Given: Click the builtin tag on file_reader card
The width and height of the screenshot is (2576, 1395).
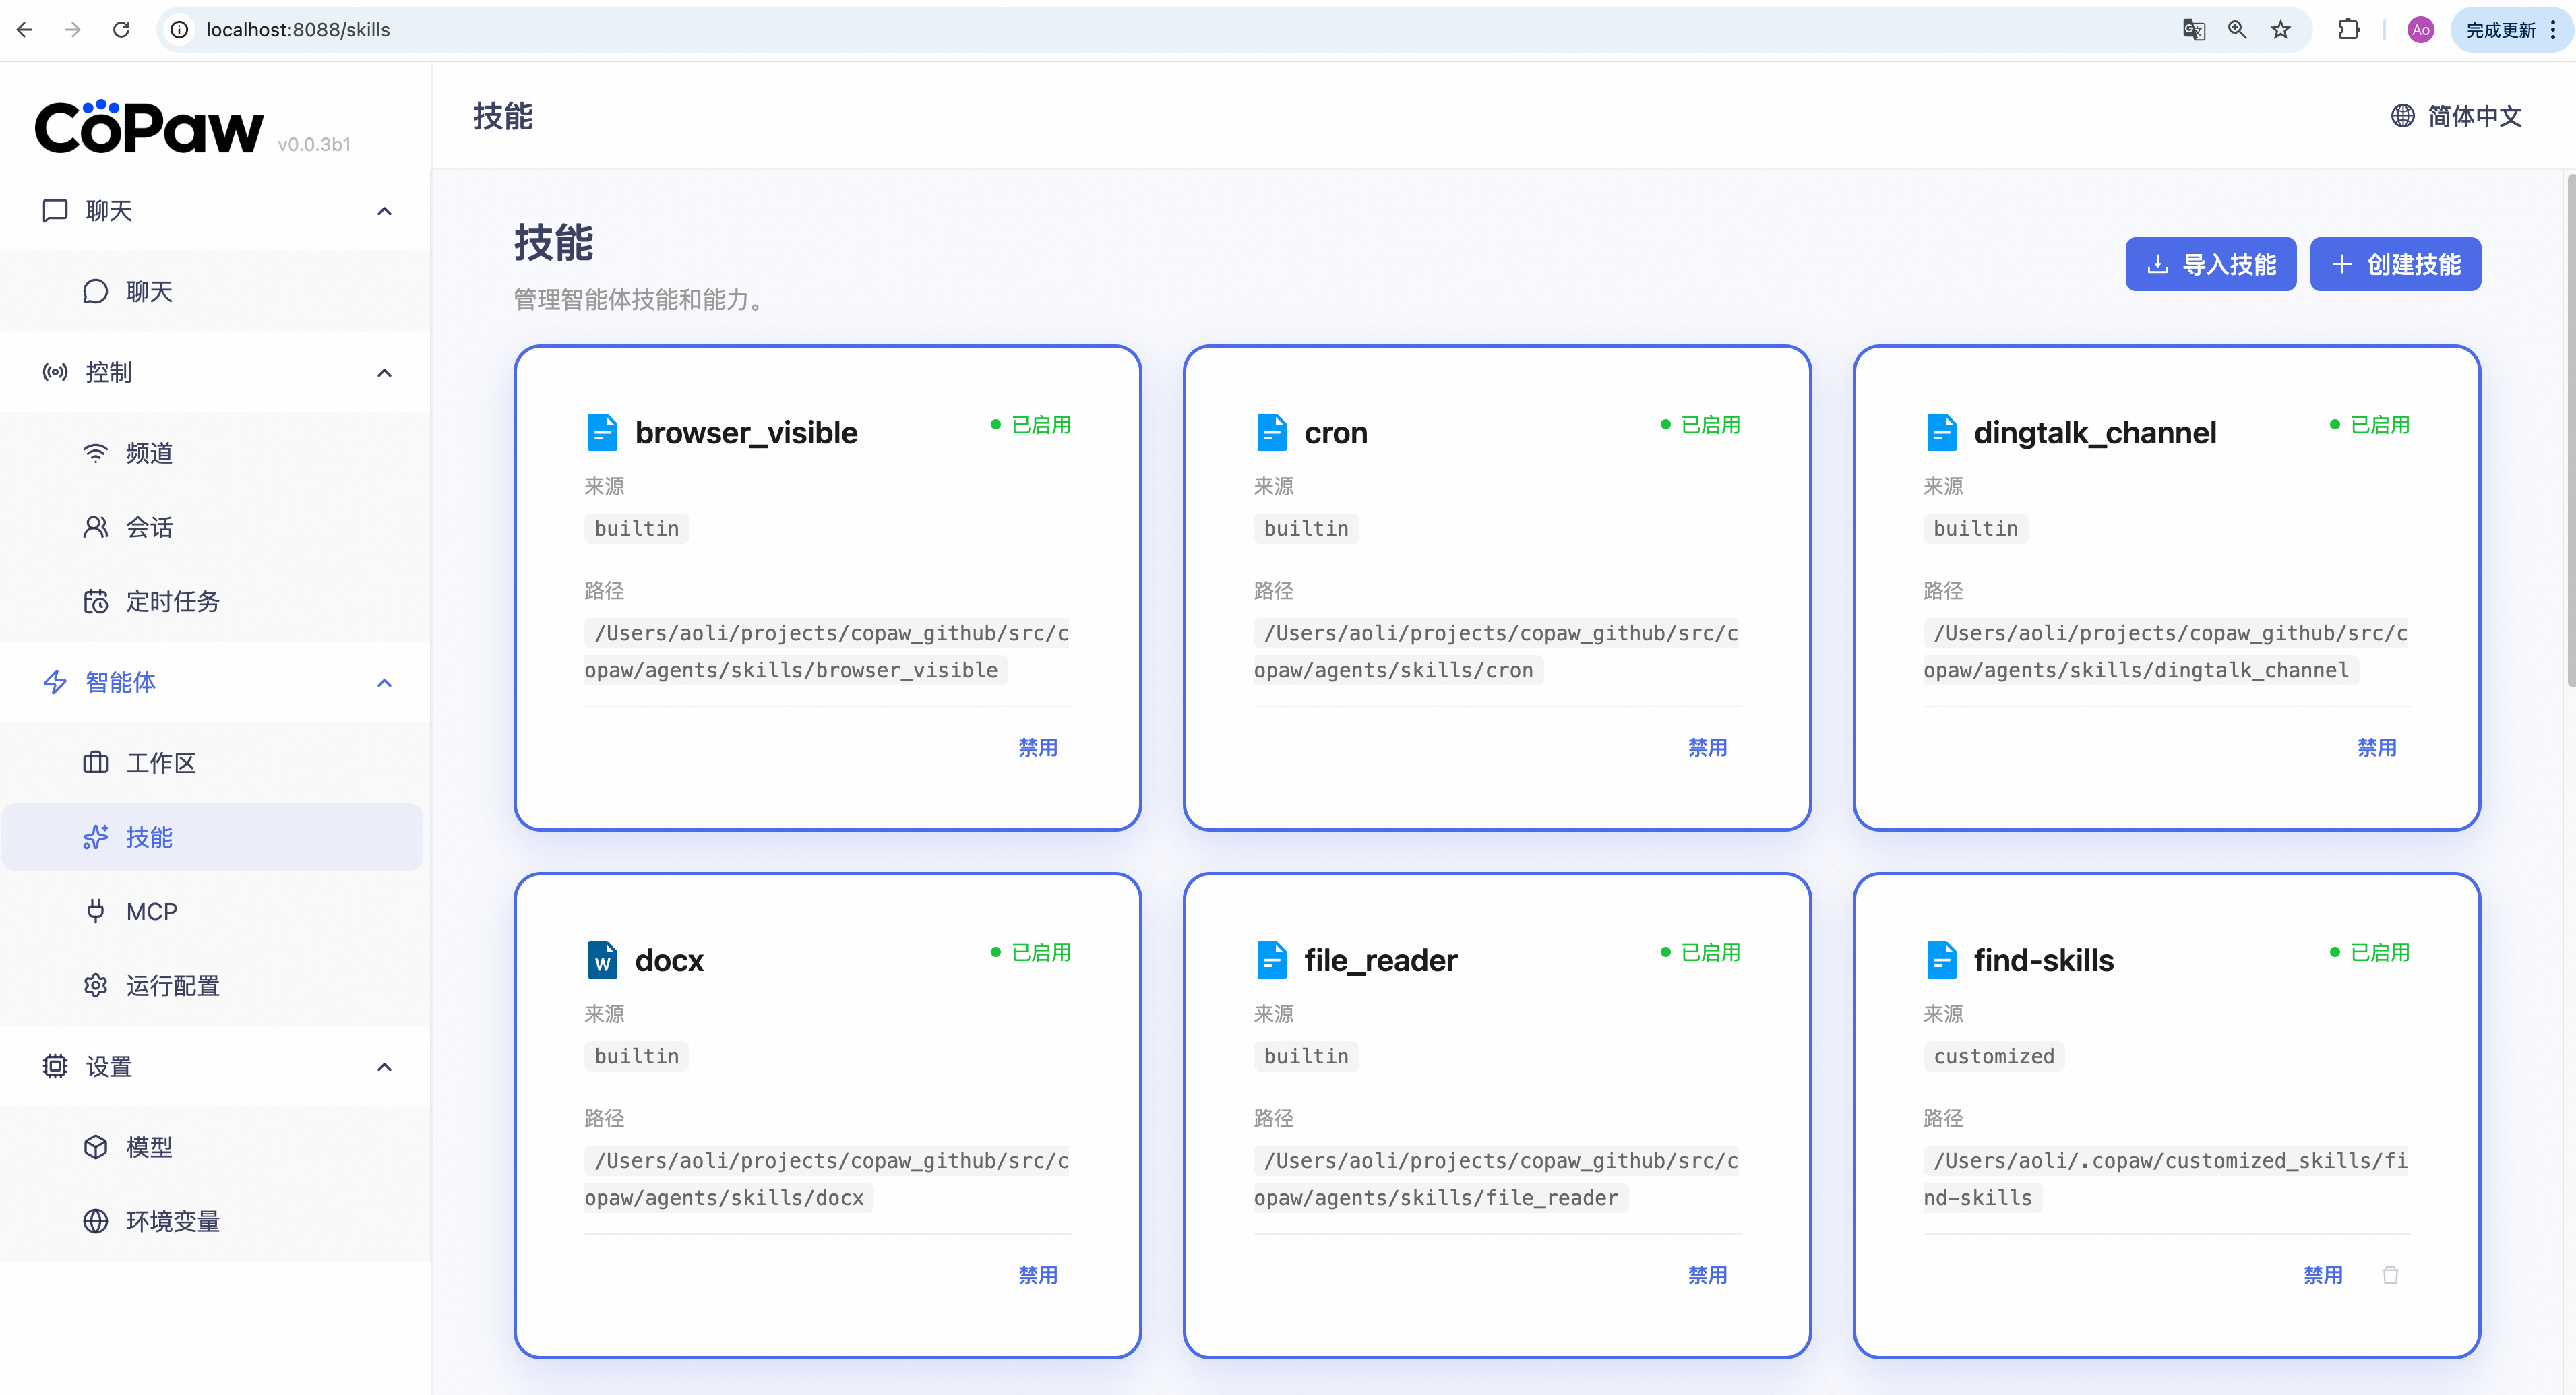Looking at the screenshot, I should pos(1306,1056).
